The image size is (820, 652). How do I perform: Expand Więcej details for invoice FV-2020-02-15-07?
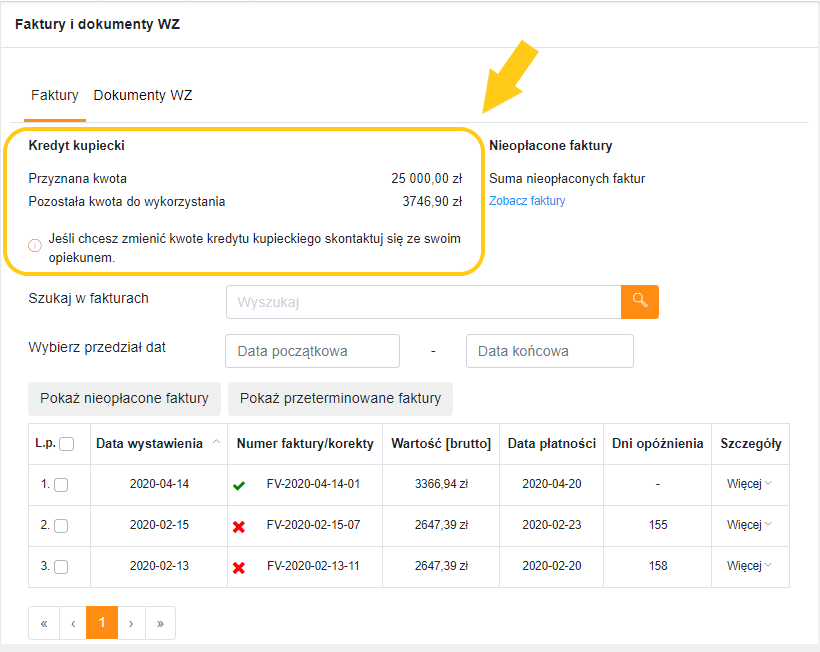coord(749,524)
